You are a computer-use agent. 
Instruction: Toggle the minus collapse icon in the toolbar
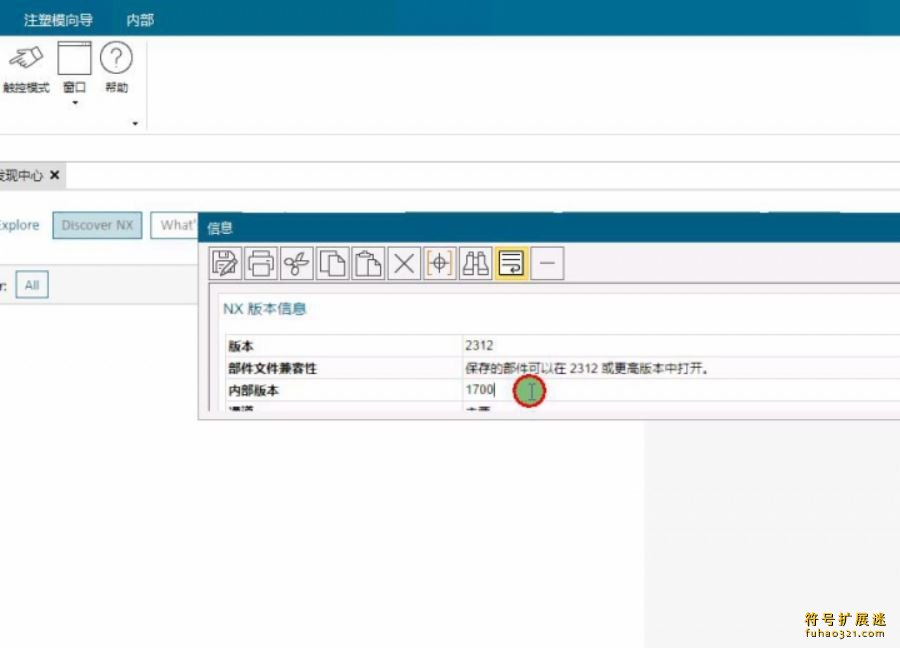click(547, 263)
